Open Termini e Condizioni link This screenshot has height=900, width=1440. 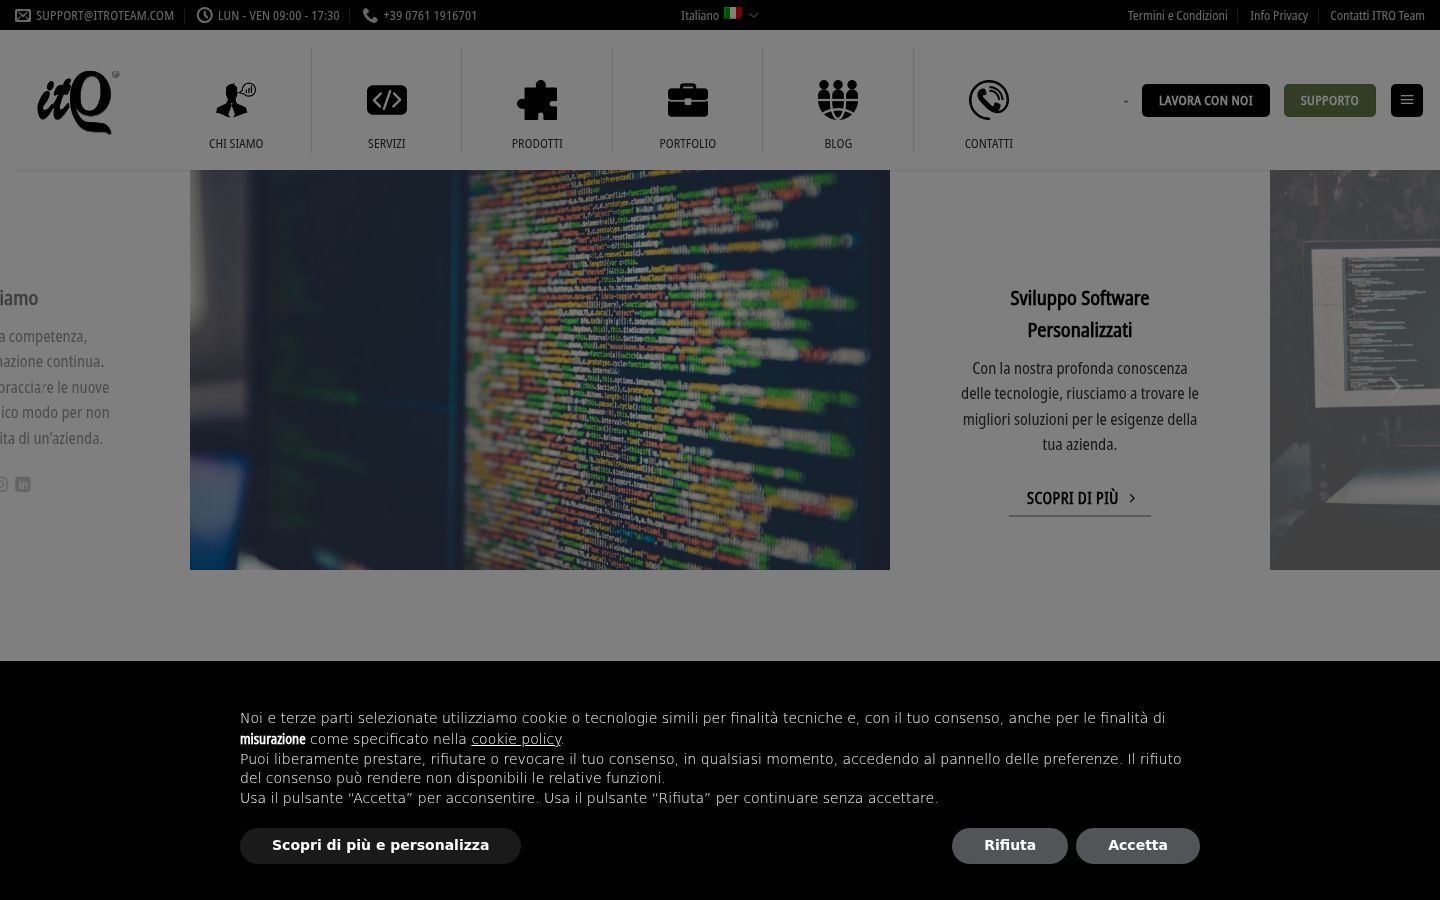[x=1178, y=15]
